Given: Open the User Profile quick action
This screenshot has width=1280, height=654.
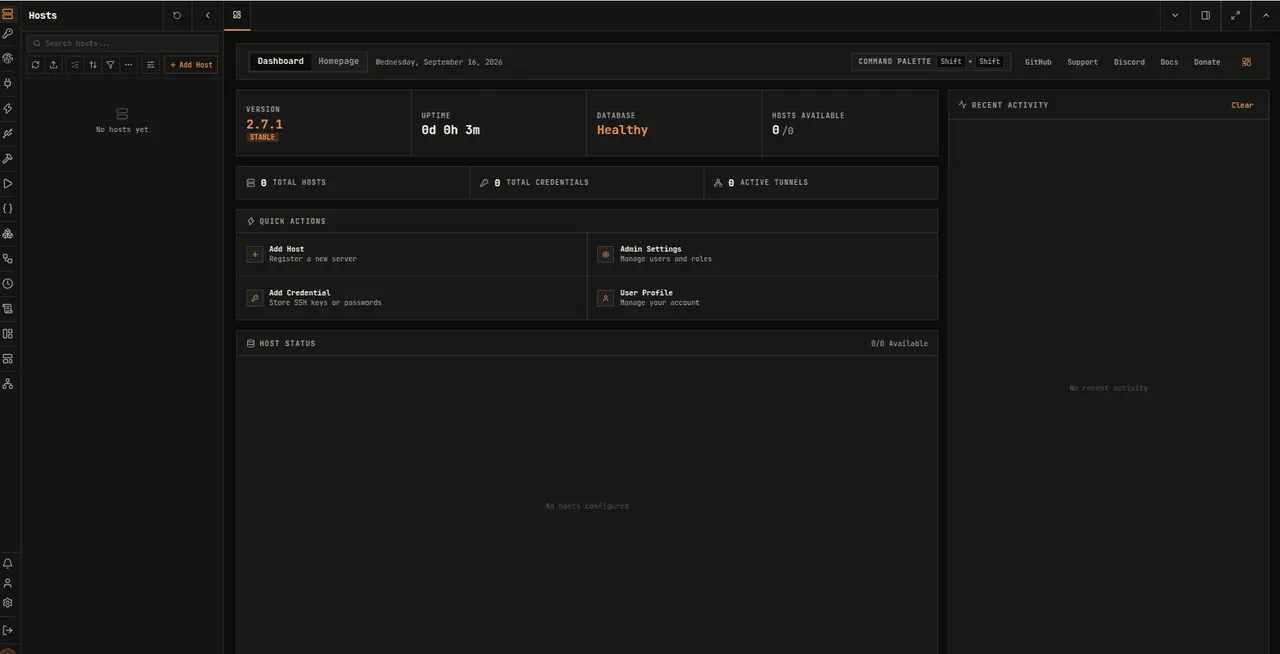Looking at the screenshot, I should [763, 298].
